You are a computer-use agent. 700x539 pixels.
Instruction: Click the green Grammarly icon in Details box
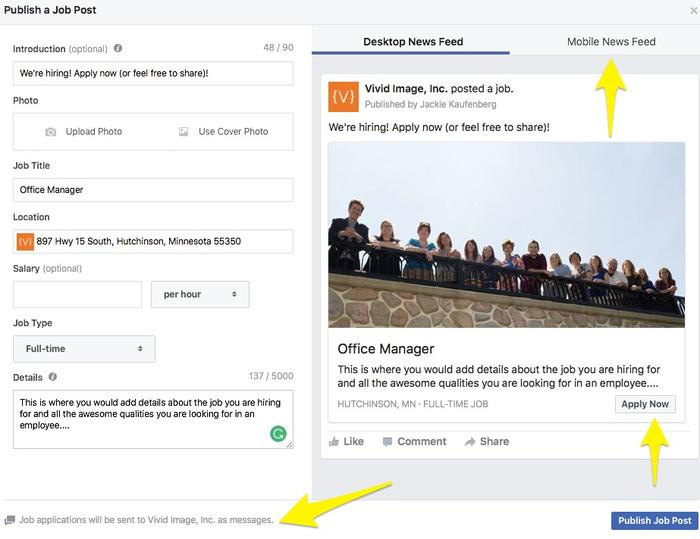click(x=278, y=433)
